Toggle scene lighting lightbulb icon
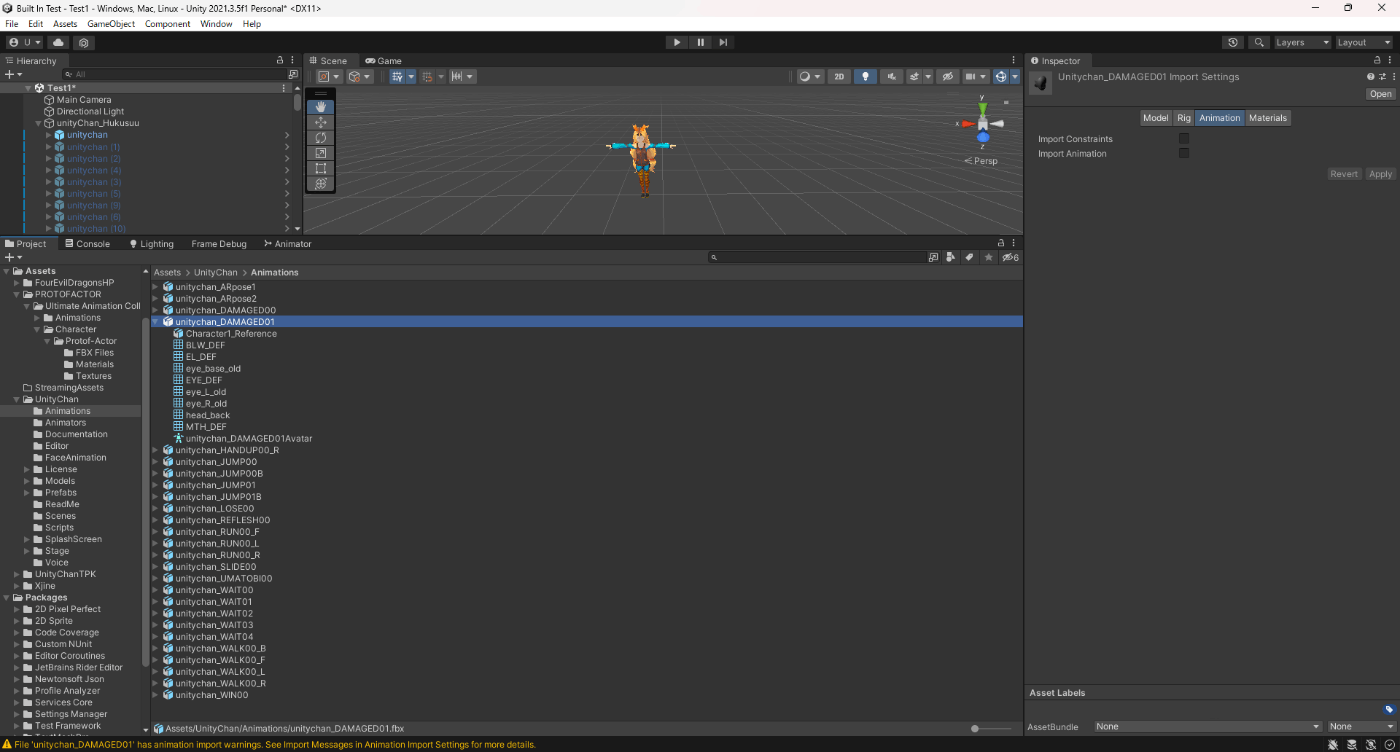The height and width of the screenshot is (752, 1400). click(x=865, y=77)
